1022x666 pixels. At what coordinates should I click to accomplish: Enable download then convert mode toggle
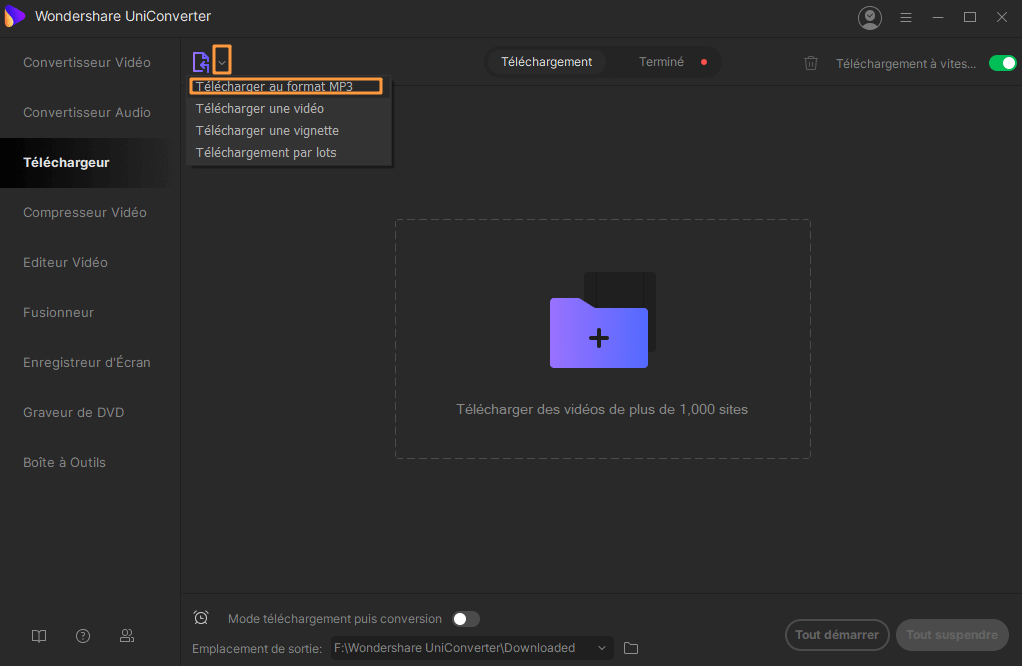tap(466, 619)
